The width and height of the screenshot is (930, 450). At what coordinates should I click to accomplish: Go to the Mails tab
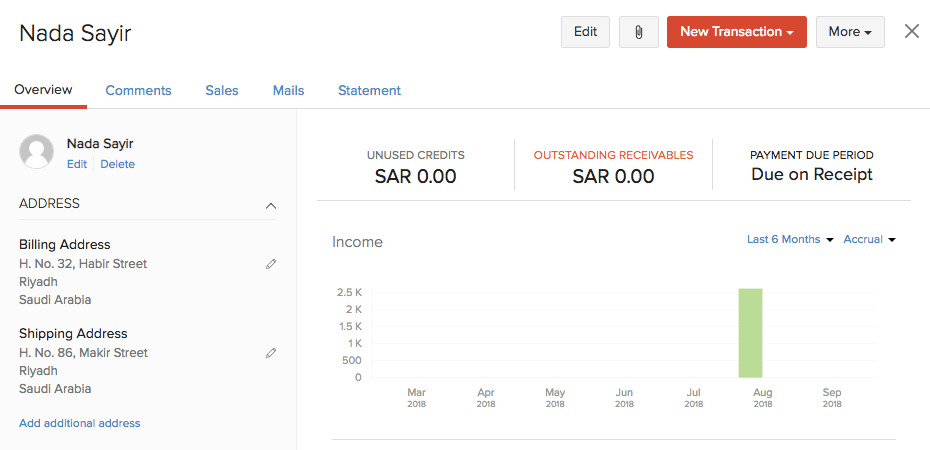[x=288, y=90]
